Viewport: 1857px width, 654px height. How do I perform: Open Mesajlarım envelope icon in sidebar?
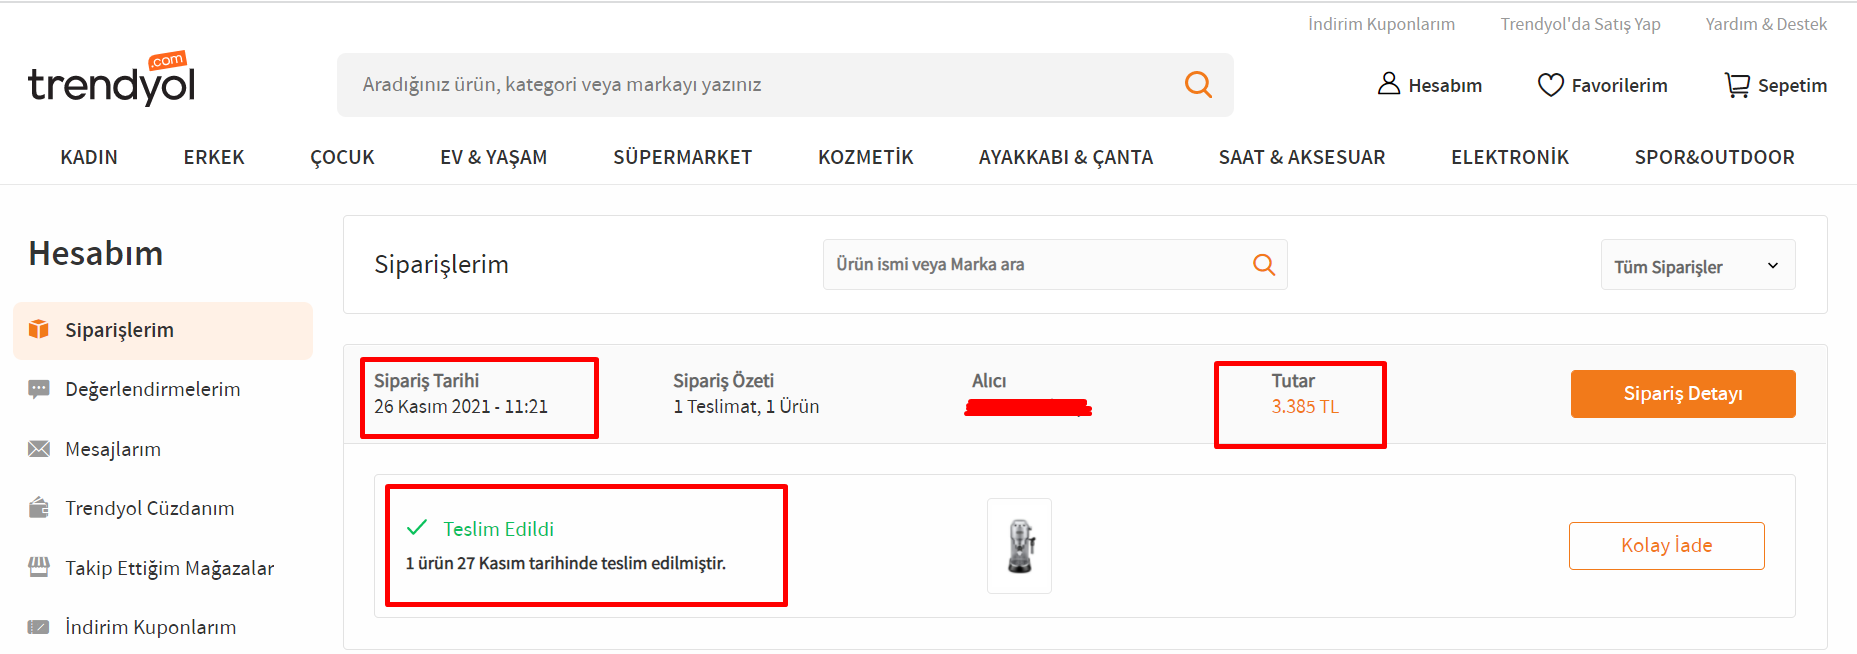(39, 449)
